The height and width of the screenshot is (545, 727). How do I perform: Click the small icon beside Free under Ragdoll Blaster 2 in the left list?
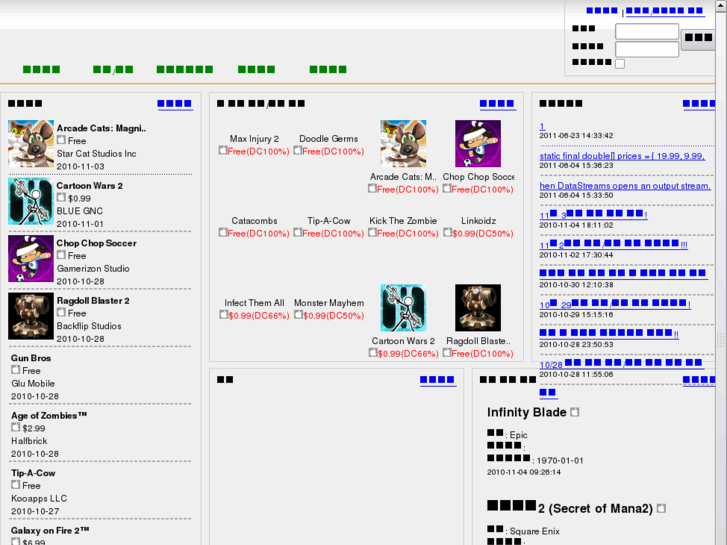point(61,312)
